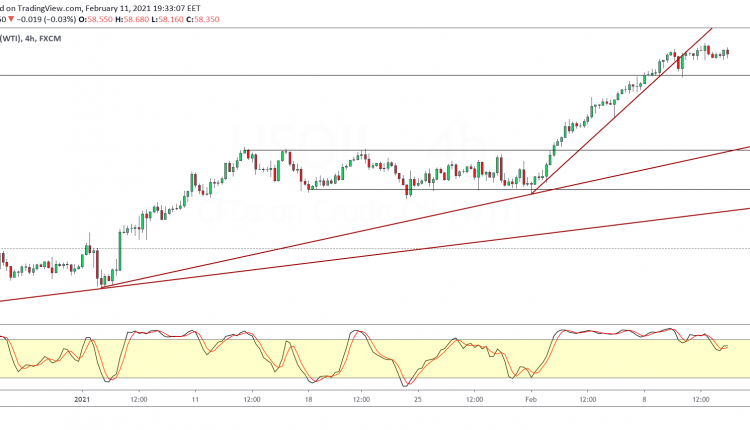Click the red down-arrow price change indicator
Screen dimensions: 750x430
coord(12,17)
